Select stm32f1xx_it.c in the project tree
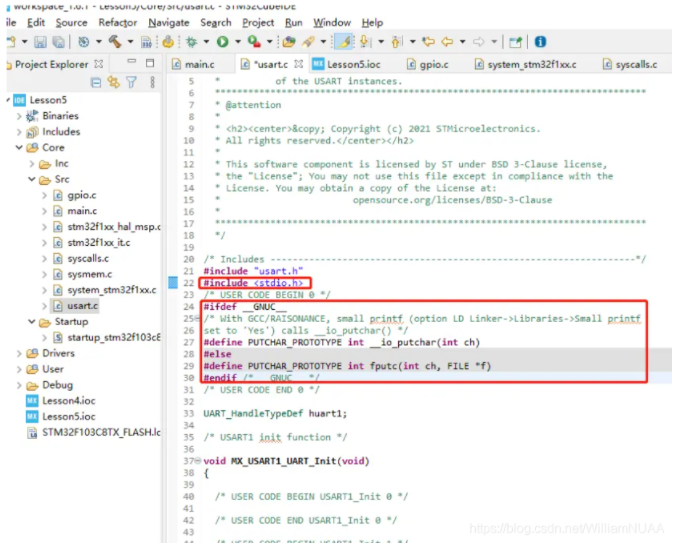Viewport: 680px width, 558px height. (98, 243)
